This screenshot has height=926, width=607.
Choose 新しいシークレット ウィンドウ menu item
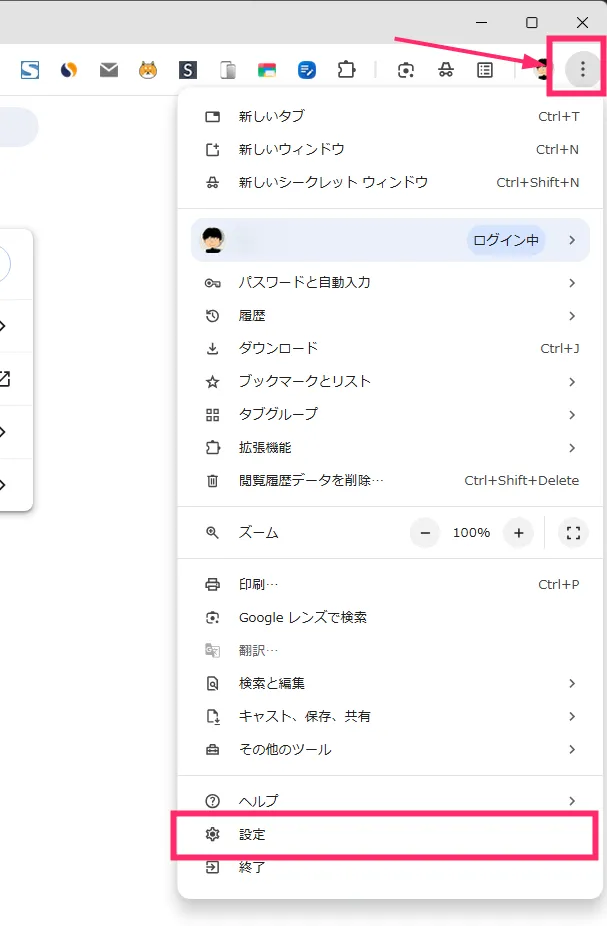click(x=390, y=182)
